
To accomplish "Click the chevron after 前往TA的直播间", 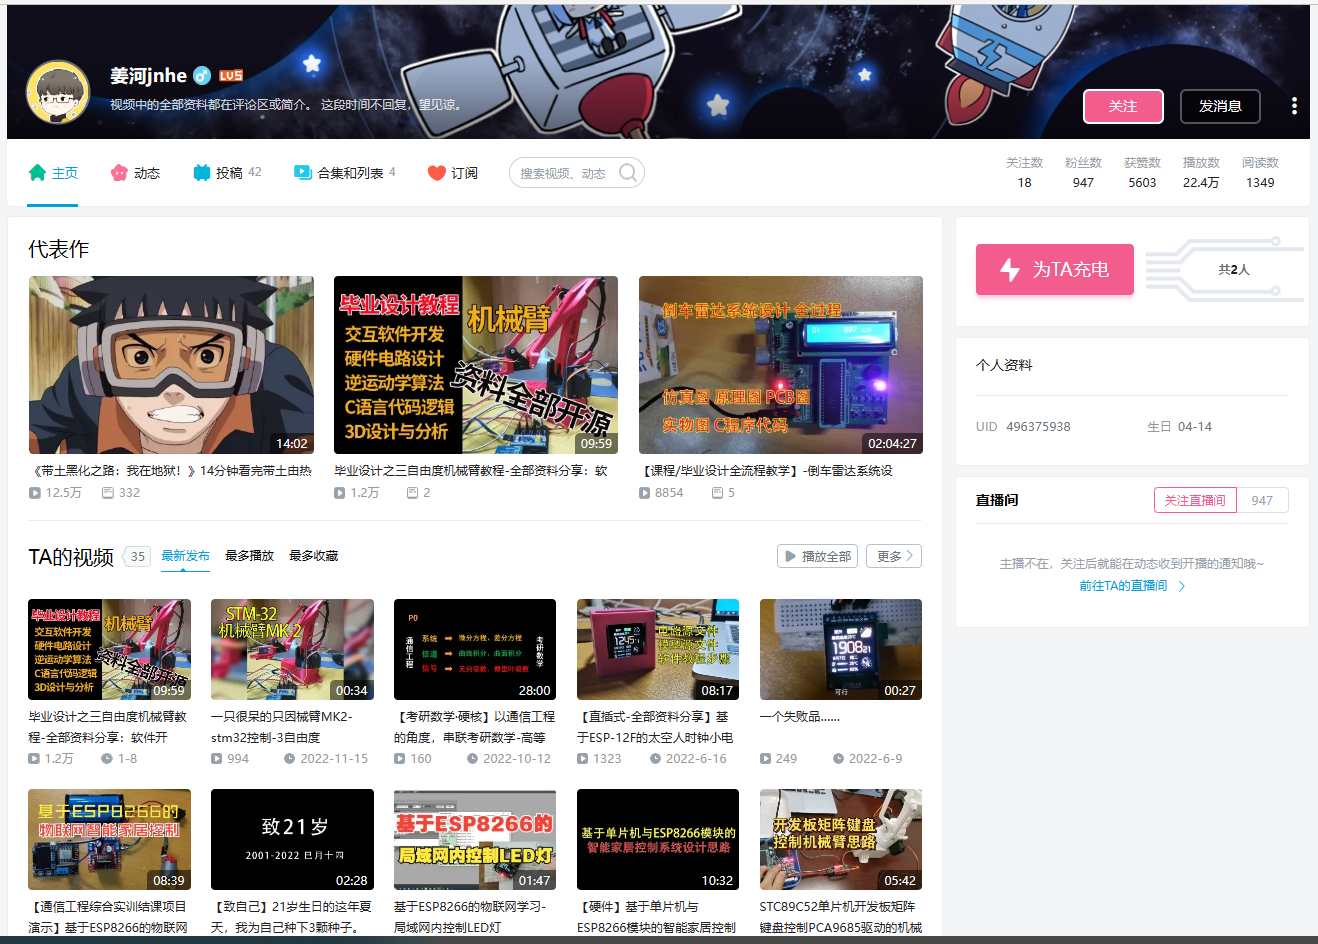I will click(1182, 586).
